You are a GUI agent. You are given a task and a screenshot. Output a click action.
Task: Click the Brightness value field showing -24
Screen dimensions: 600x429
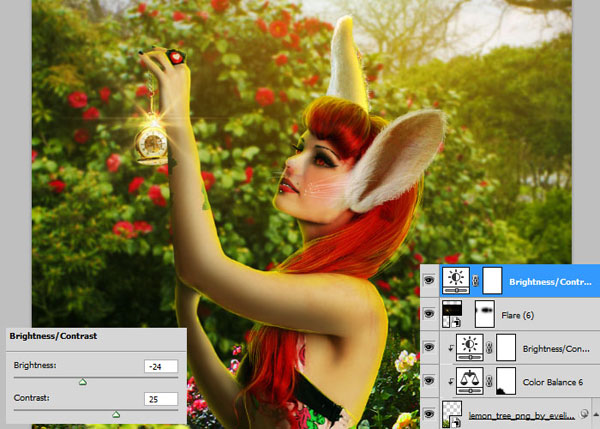click(161, 366)
